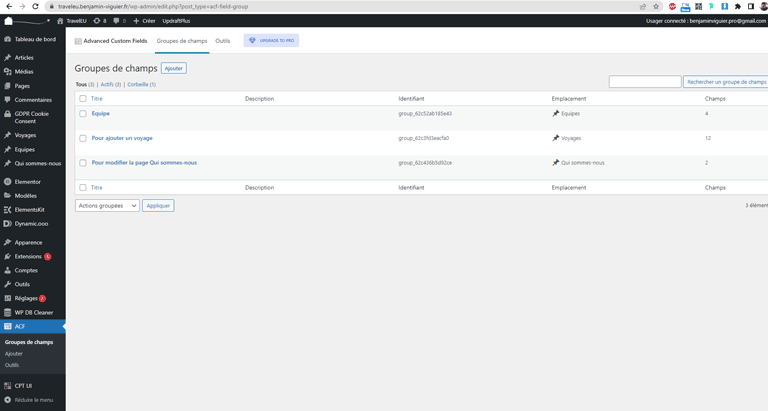Open 'Pour modifier la page Qui sommes-nous' link

coord(144,162)
